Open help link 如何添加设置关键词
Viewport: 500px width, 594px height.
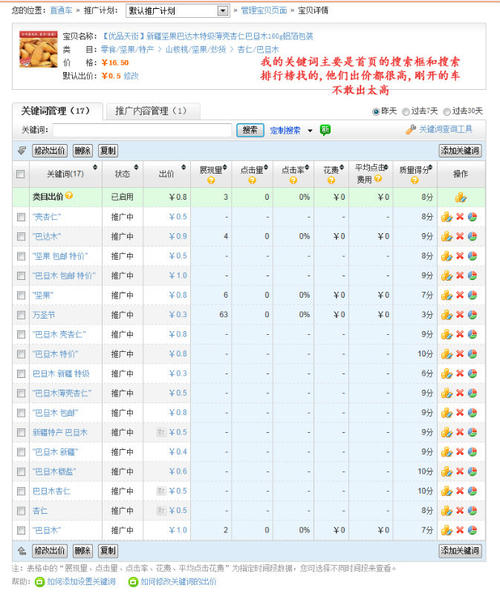coord(81,581)
